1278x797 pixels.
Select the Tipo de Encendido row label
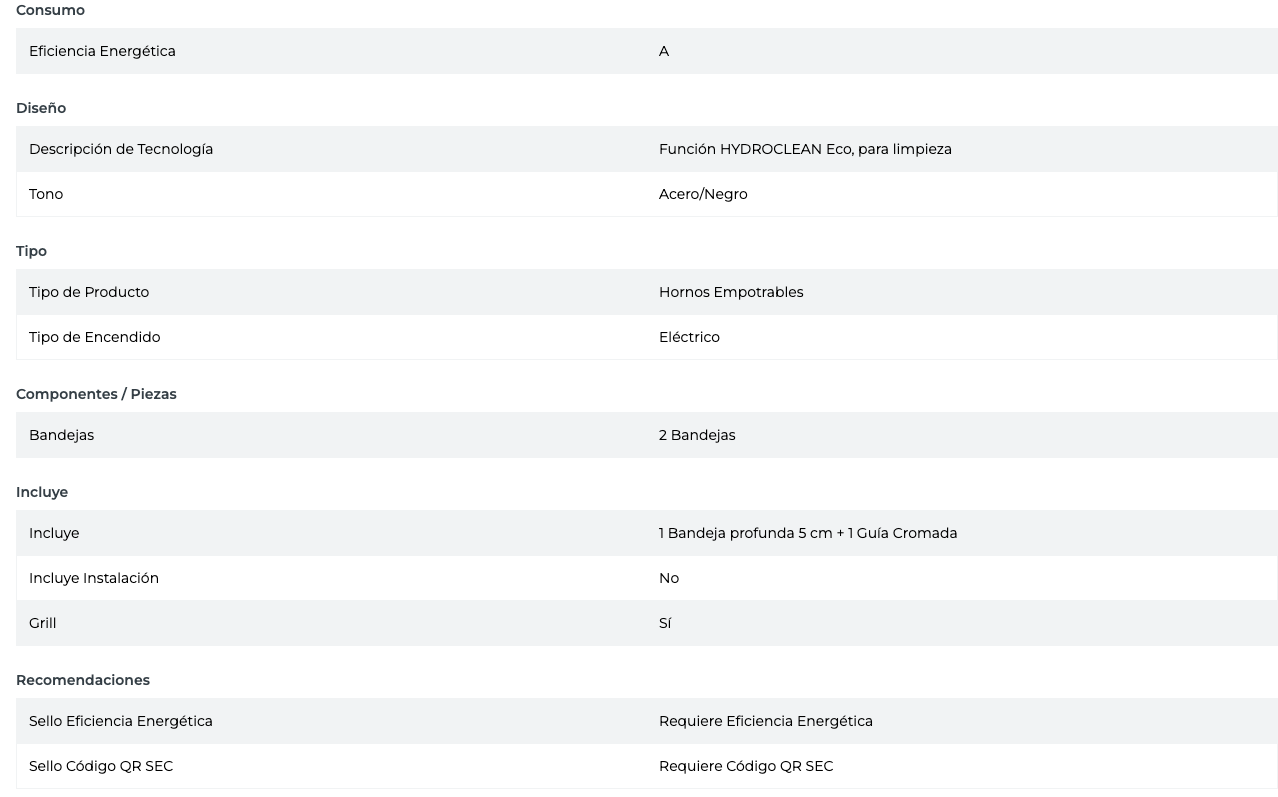click(94, 337)
